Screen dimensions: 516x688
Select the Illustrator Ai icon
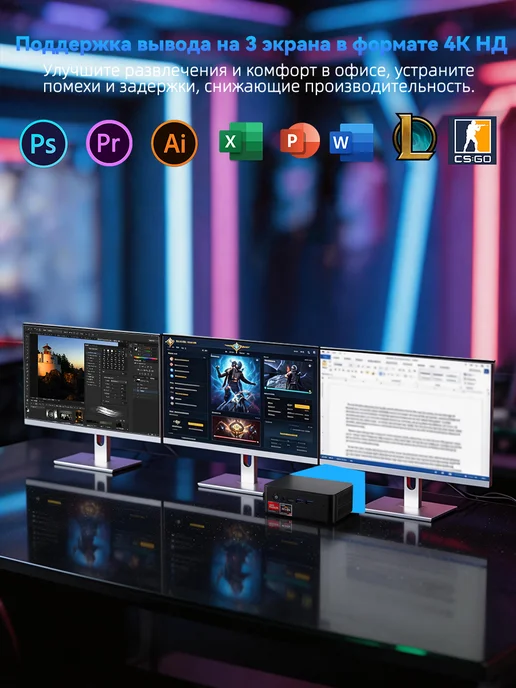174,143
